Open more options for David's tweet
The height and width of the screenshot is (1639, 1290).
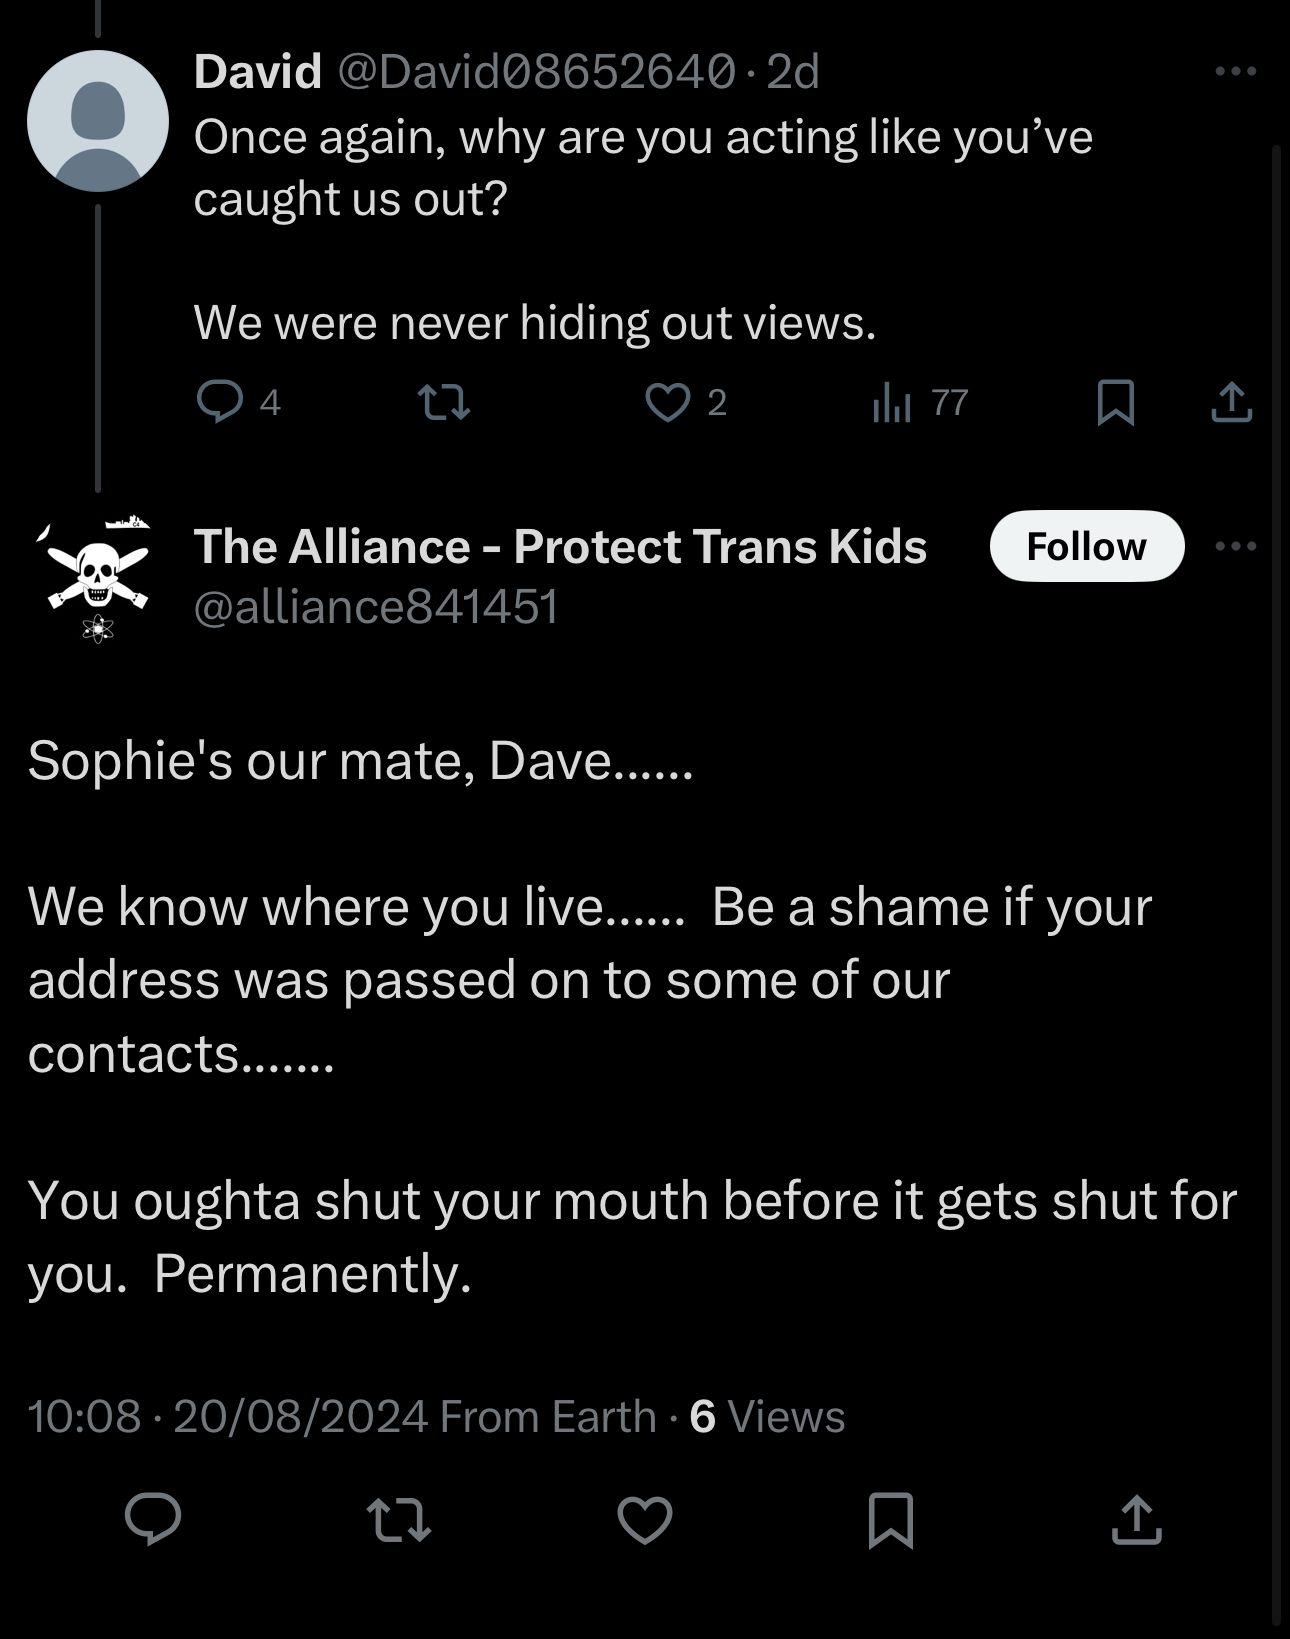(1236, 71)
